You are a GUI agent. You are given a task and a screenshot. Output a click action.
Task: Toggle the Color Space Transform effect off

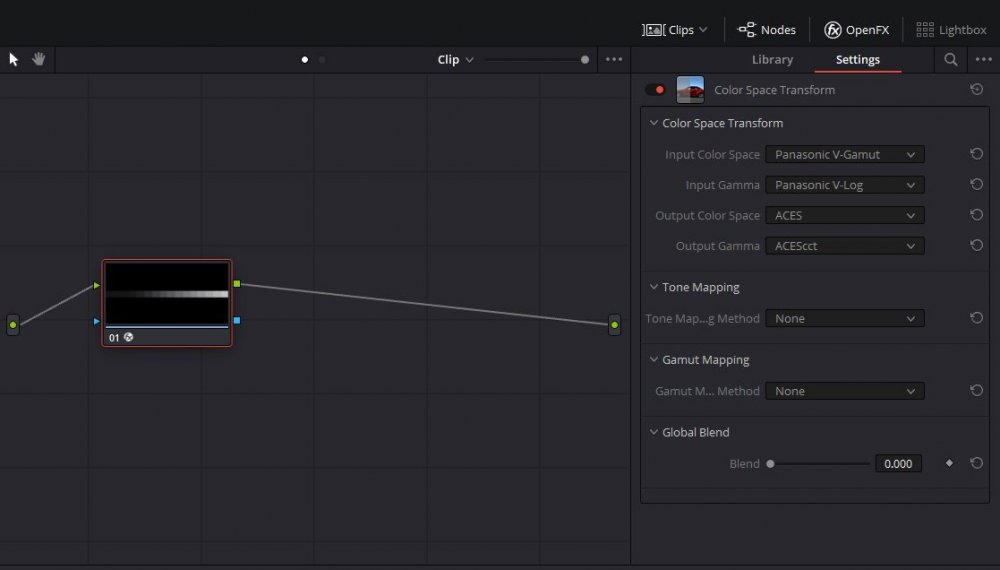pyautogui.click(x=656, y=90)
